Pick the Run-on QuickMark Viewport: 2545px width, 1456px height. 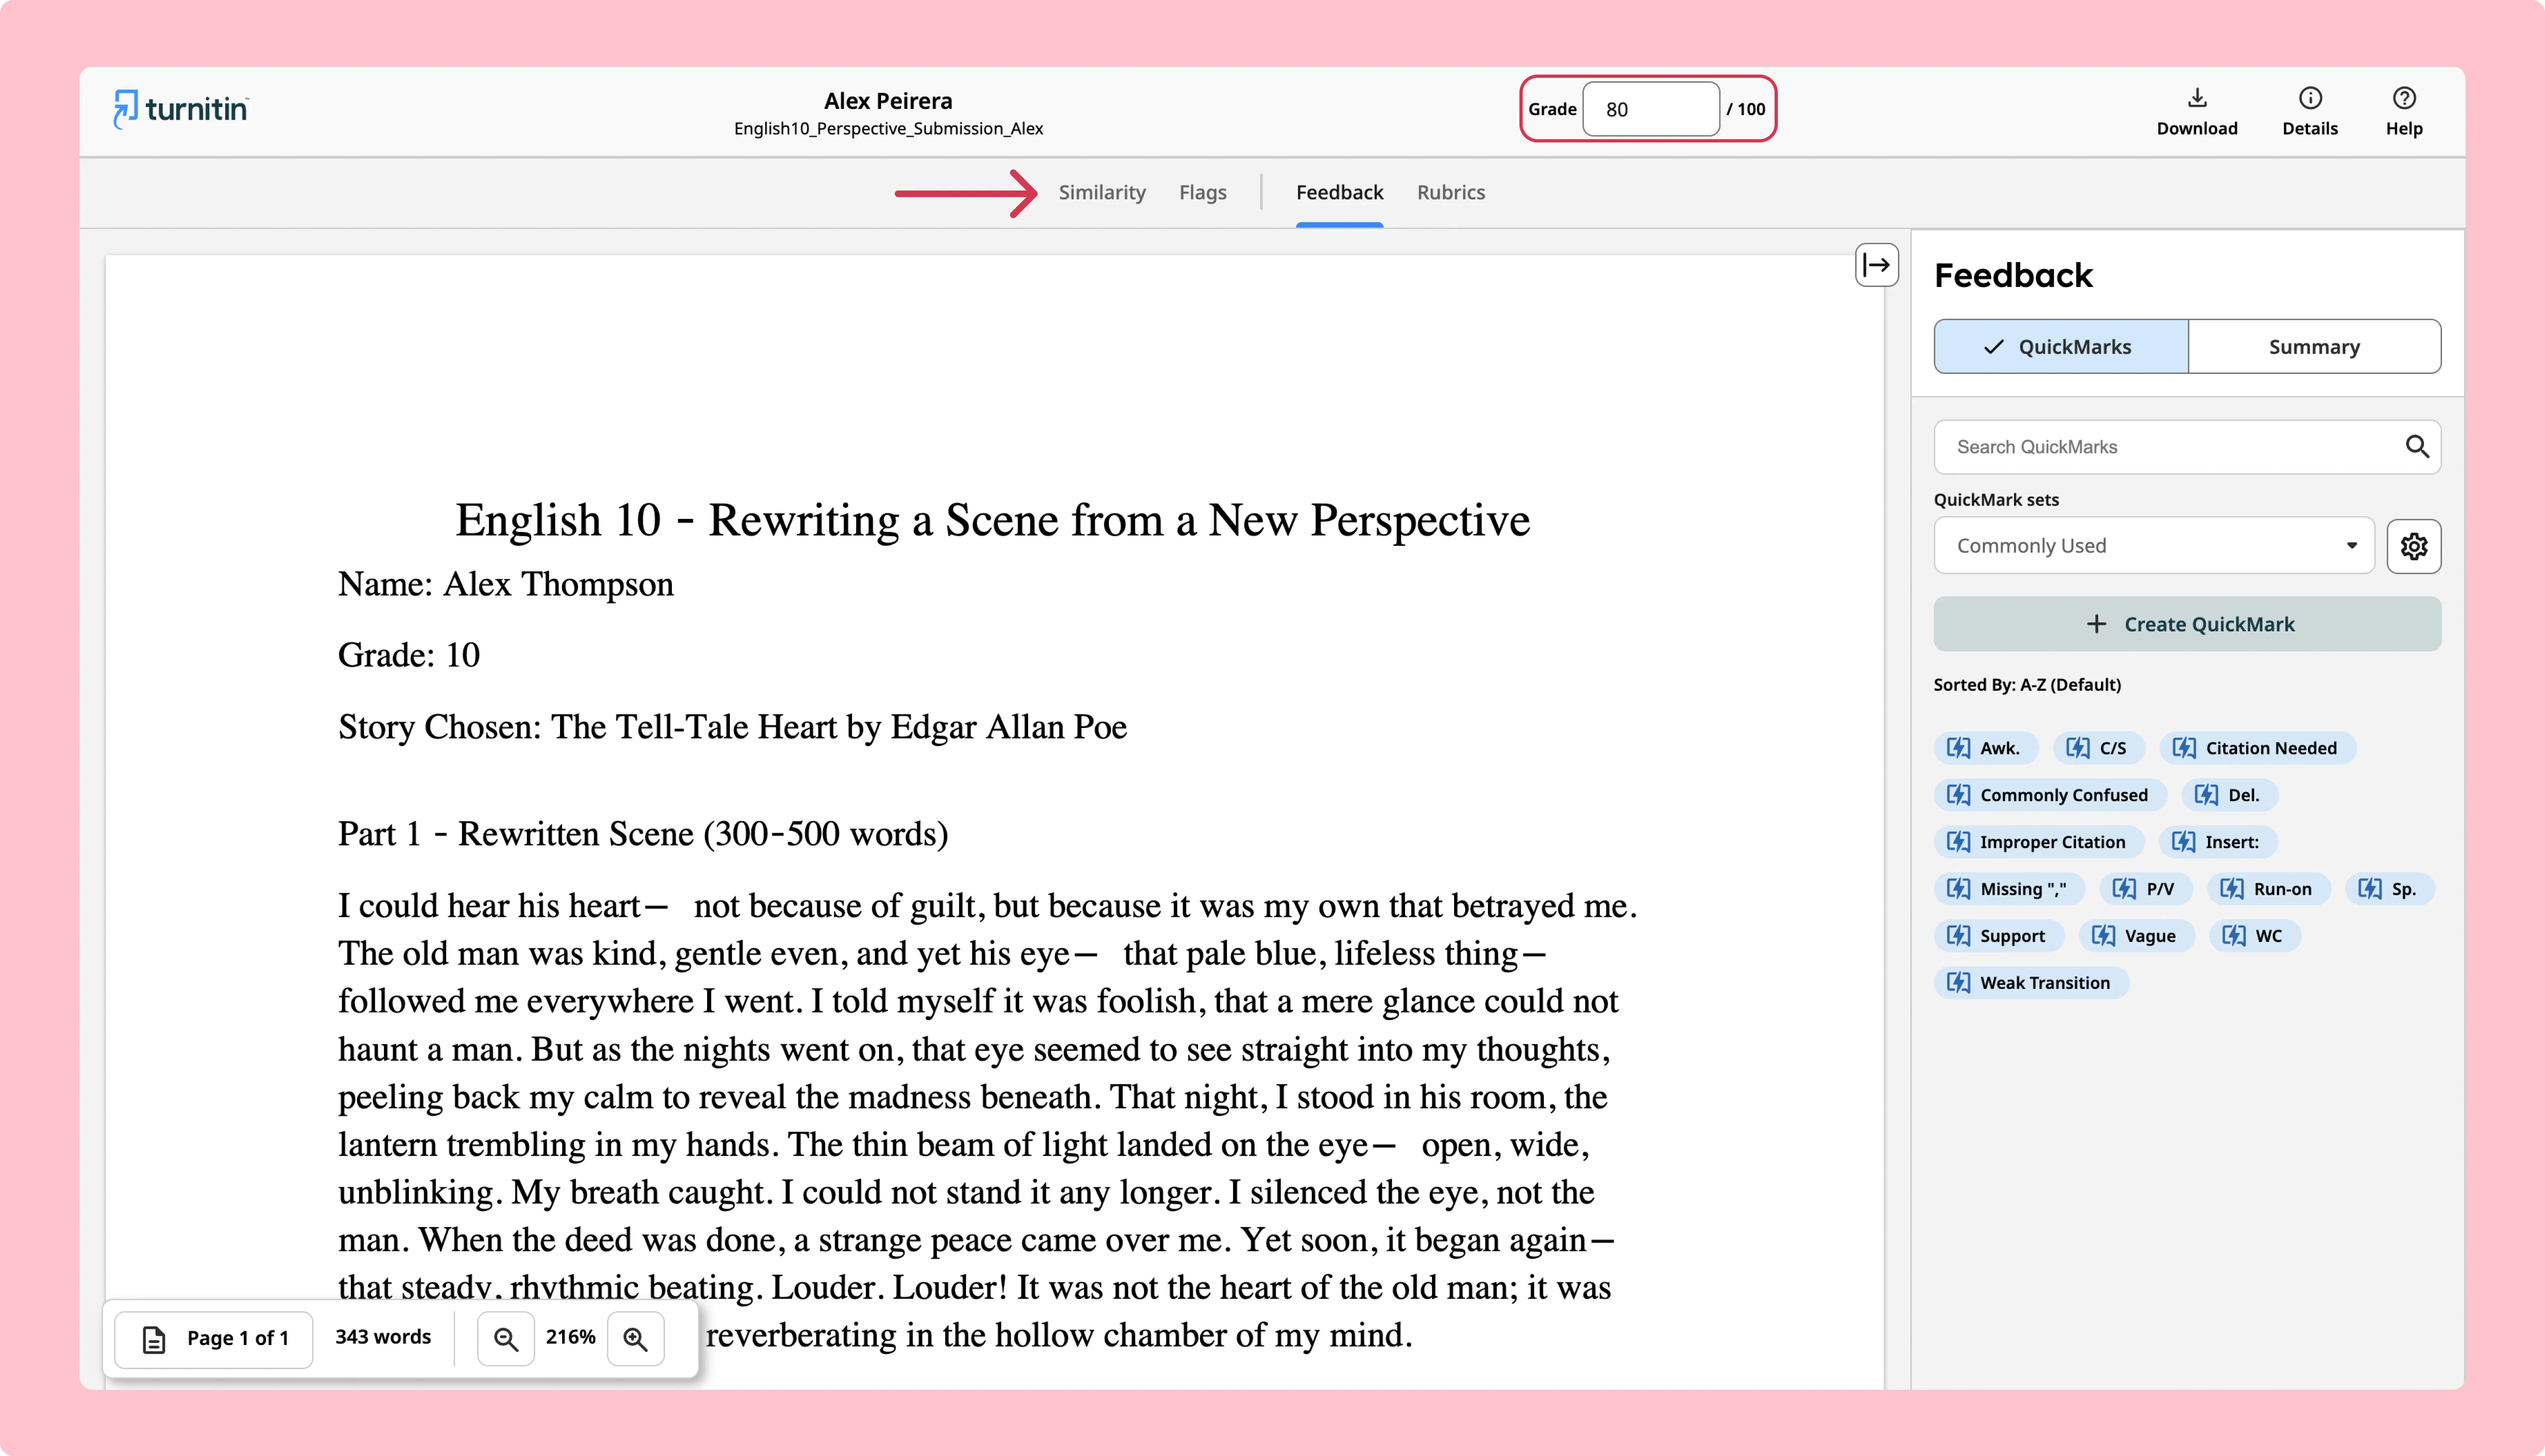(x=2269, y=889)
